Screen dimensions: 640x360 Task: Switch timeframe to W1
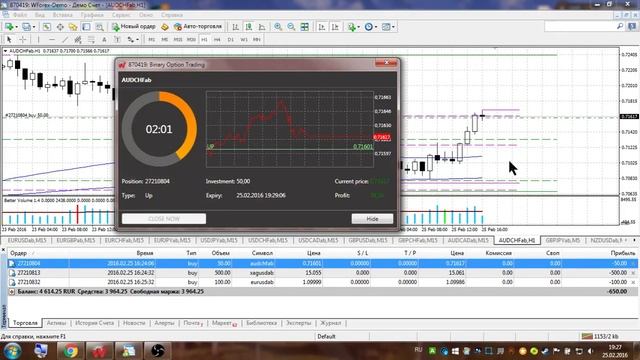point(244,40)
